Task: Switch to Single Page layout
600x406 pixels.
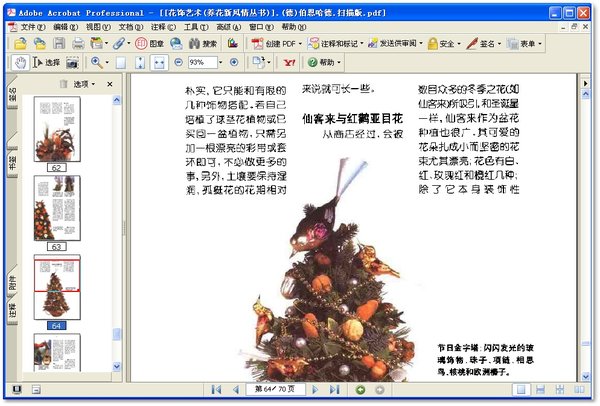Action: point(521,390)
